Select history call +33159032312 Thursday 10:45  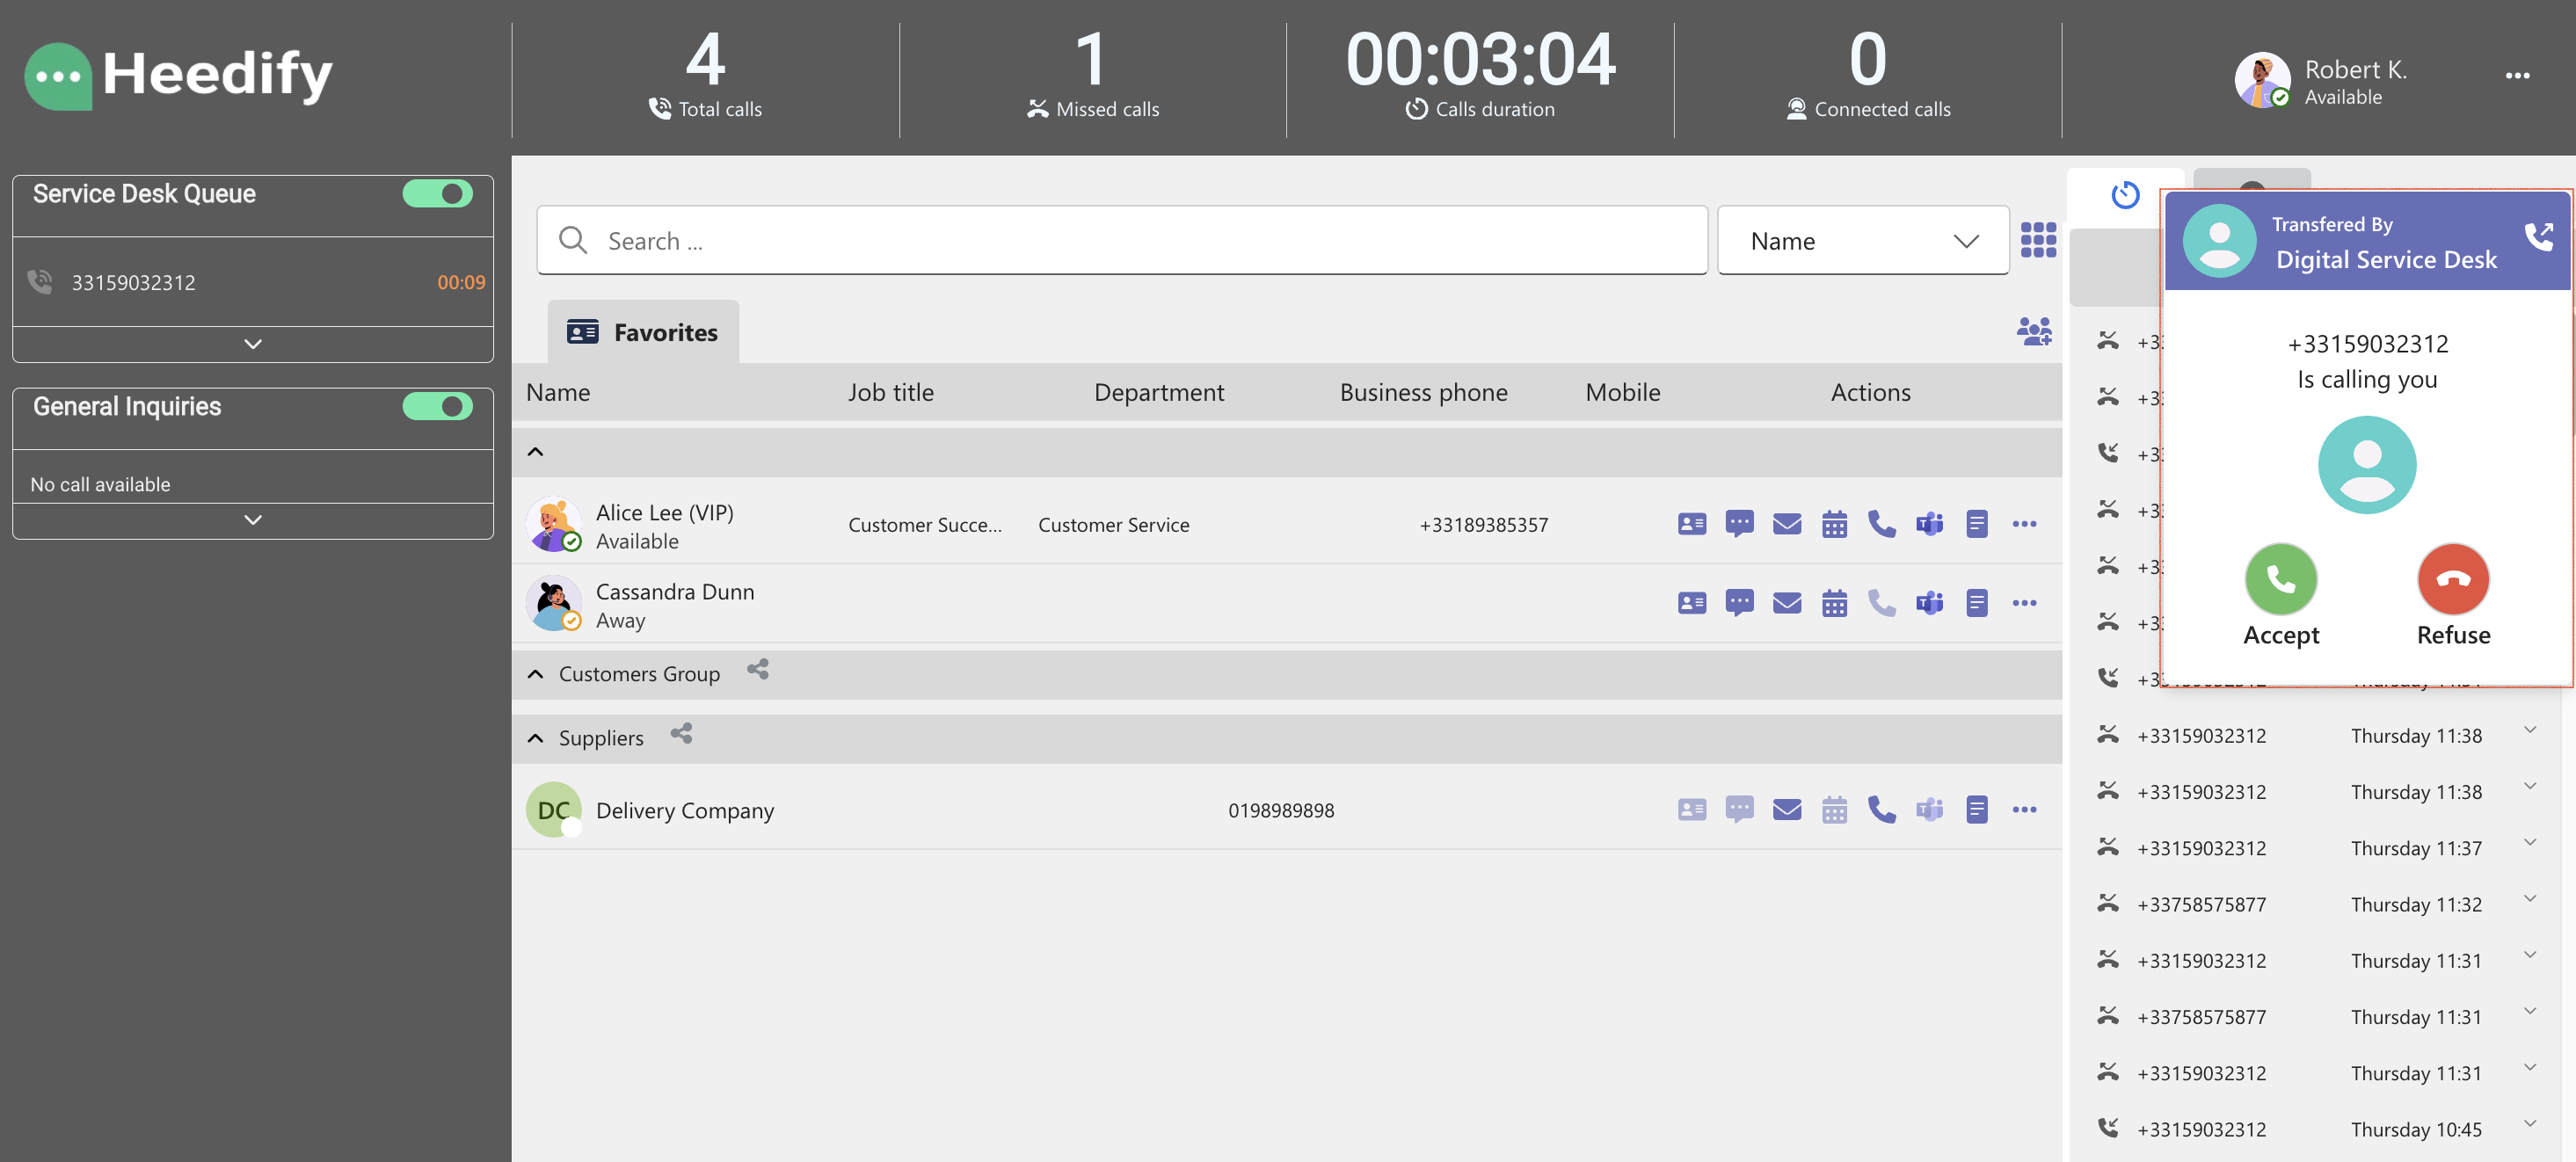coord(2317,1130)
